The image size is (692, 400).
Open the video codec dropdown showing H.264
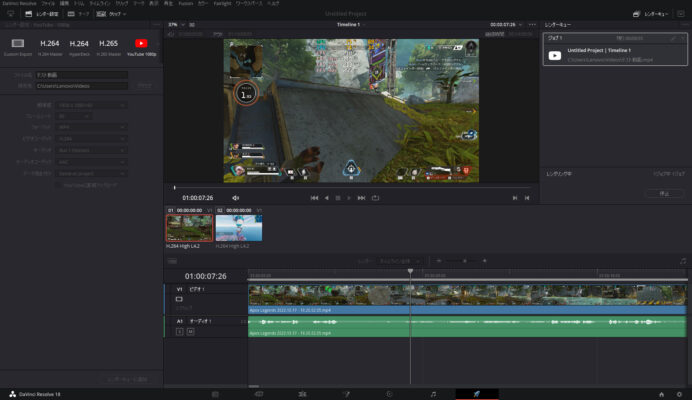[x=91, y=139]
